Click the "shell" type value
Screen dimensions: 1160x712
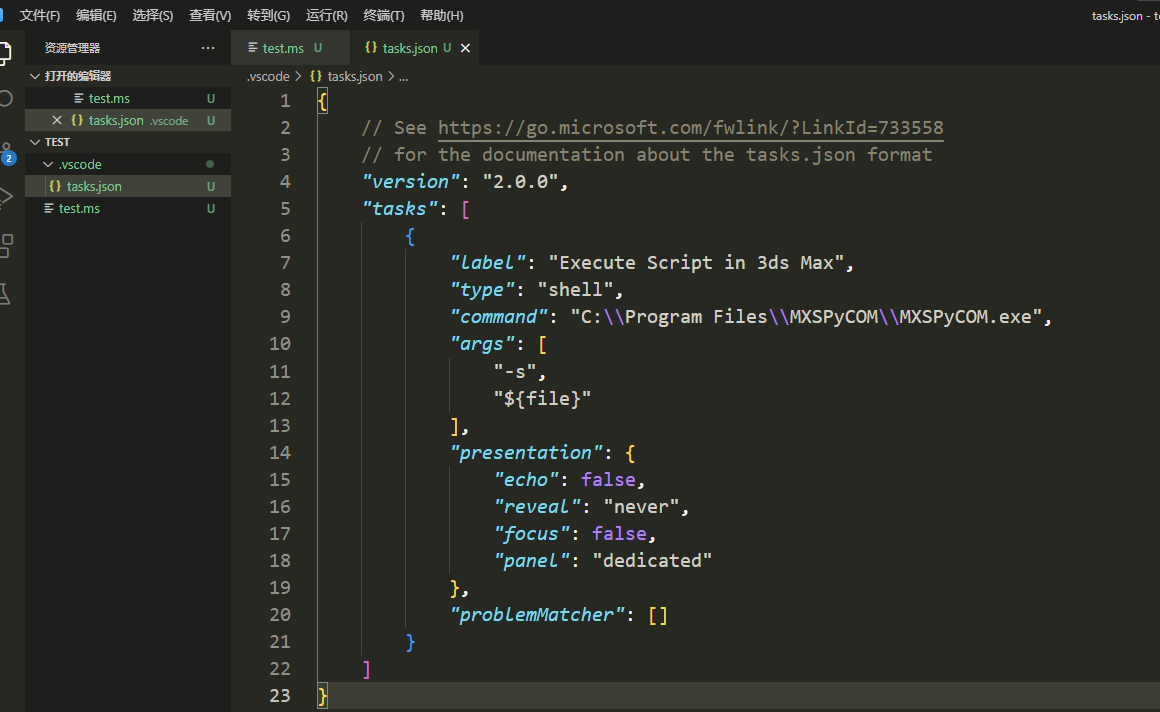576,290
